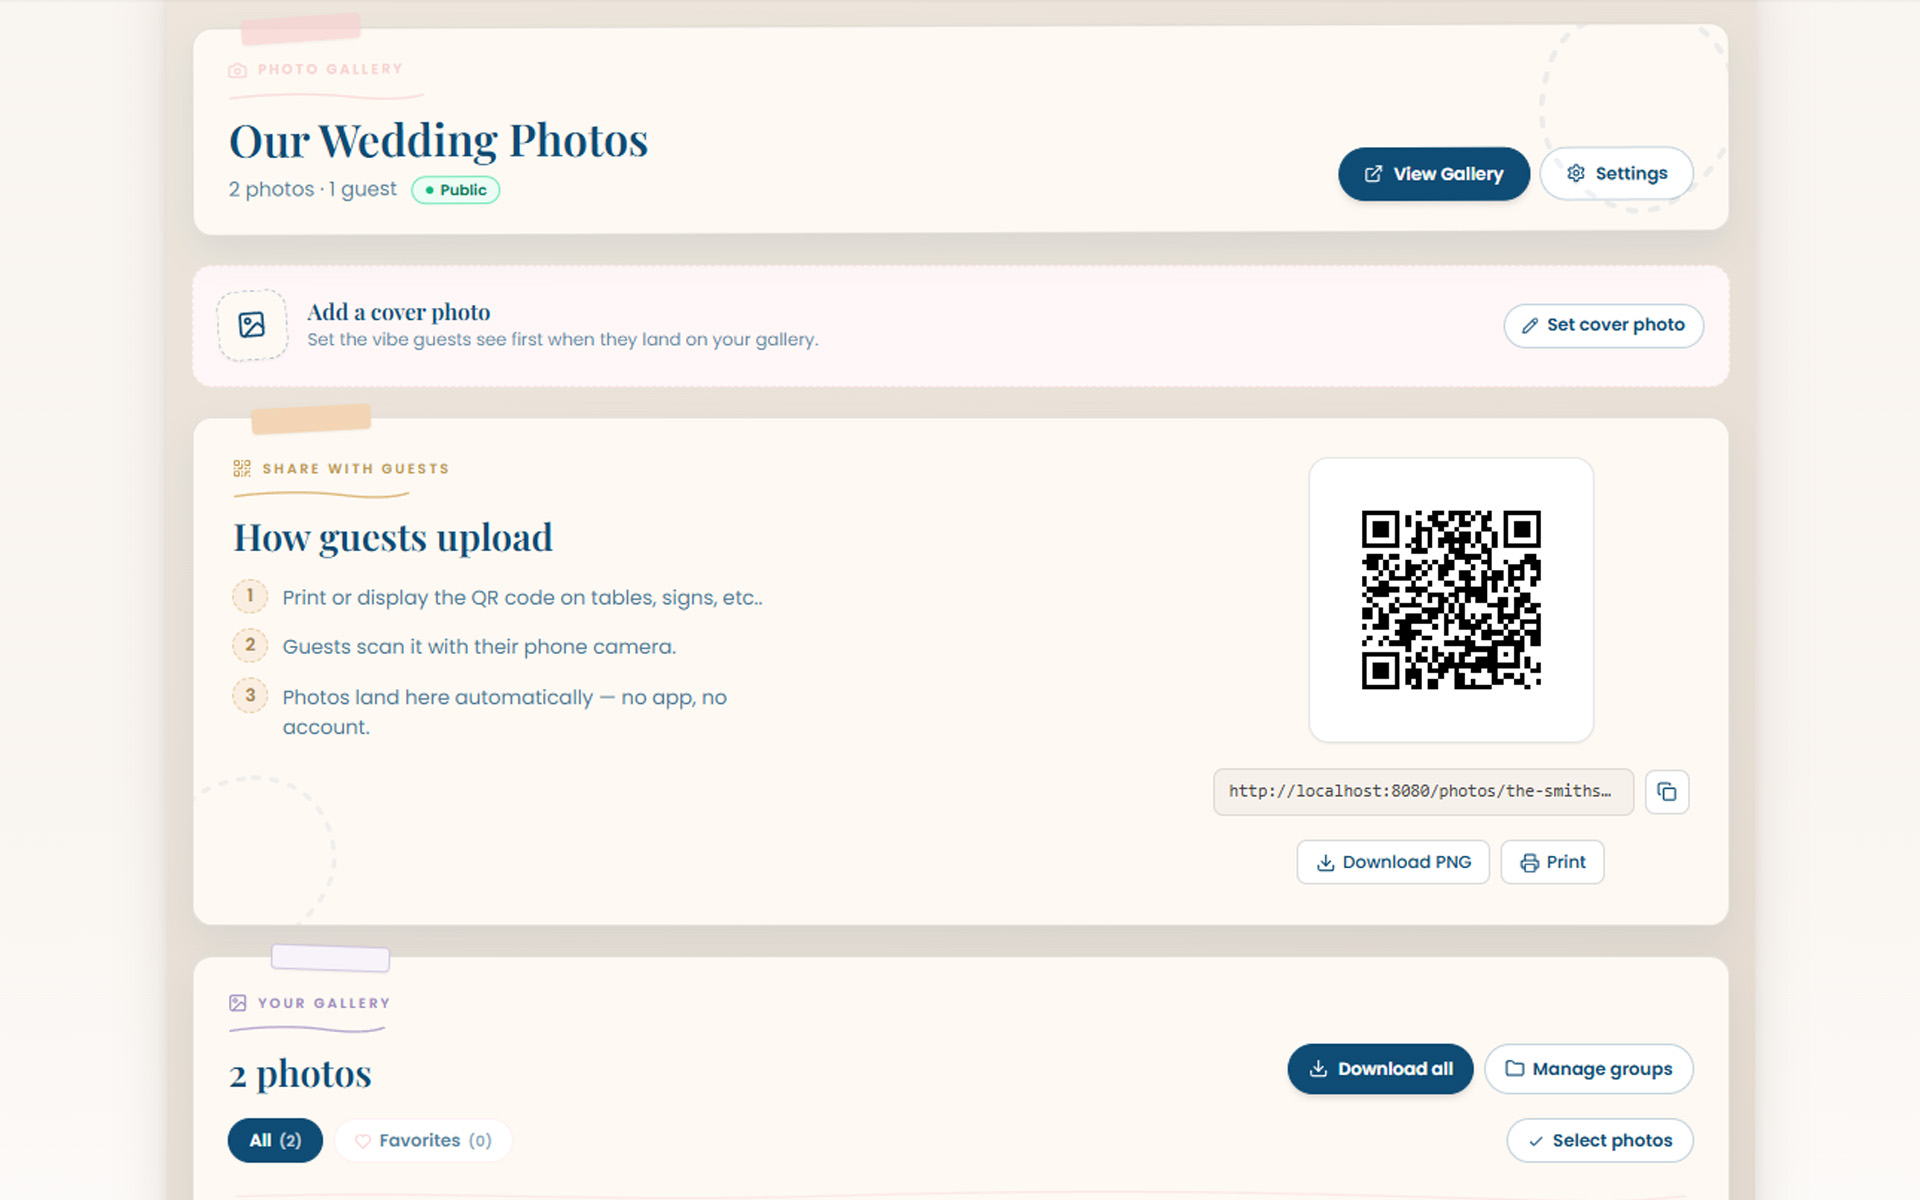Screen dimensions: 1920x1200
Task: Click the "Our Wedding Photos" title
Action: click(x=439, y=141)
